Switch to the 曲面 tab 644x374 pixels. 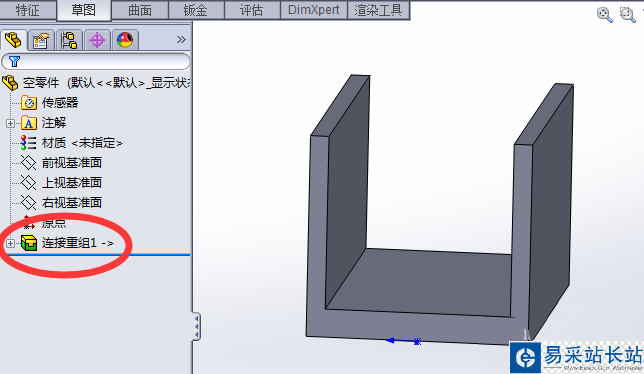(x=140, y=10)
